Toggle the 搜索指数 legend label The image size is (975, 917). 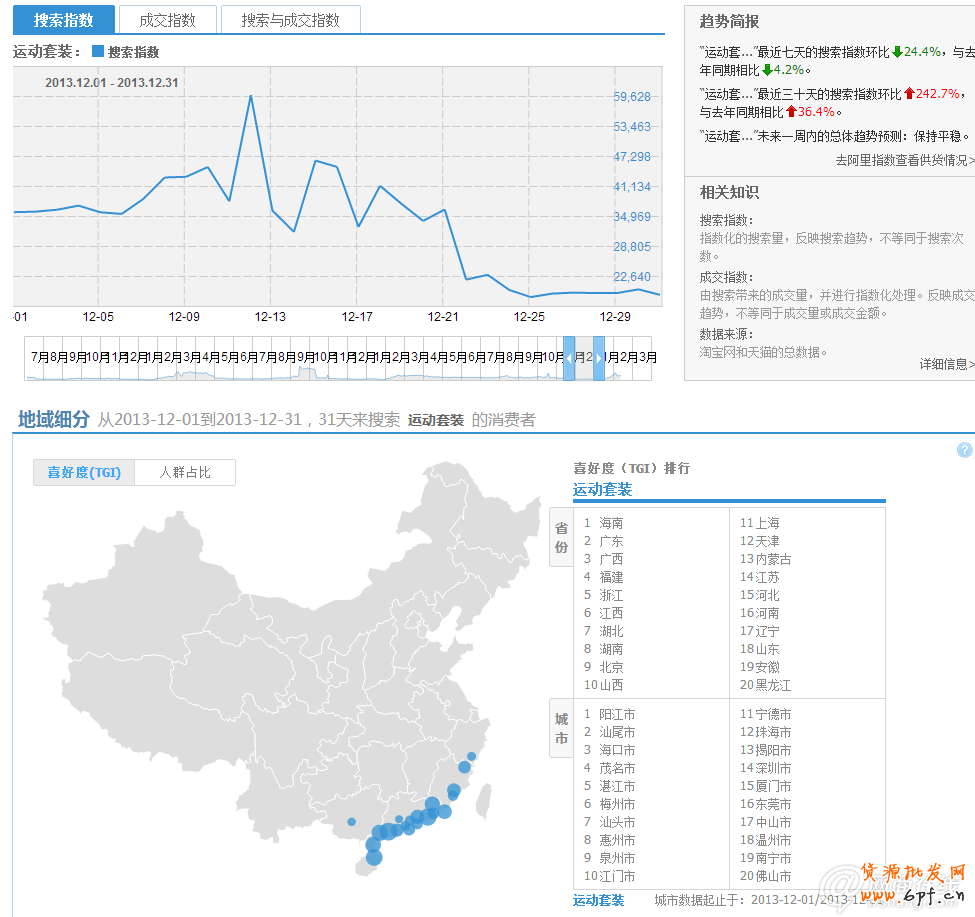(x=133, y=52)
